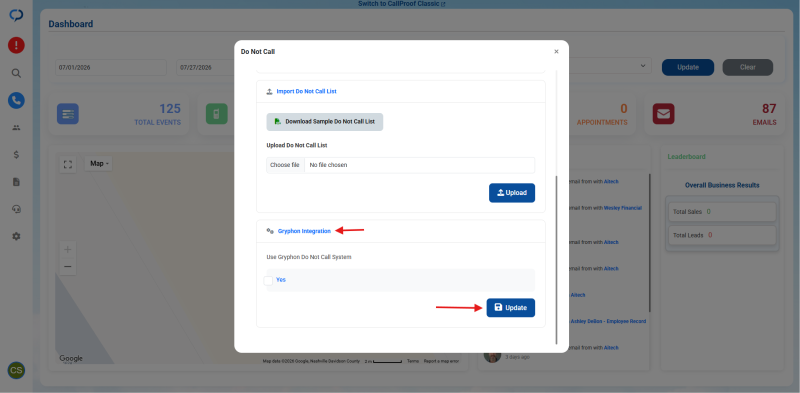The height and width of the screenshot is (393, 800).
Task: Click the Choose file button
Action: [x=285, y=165]
